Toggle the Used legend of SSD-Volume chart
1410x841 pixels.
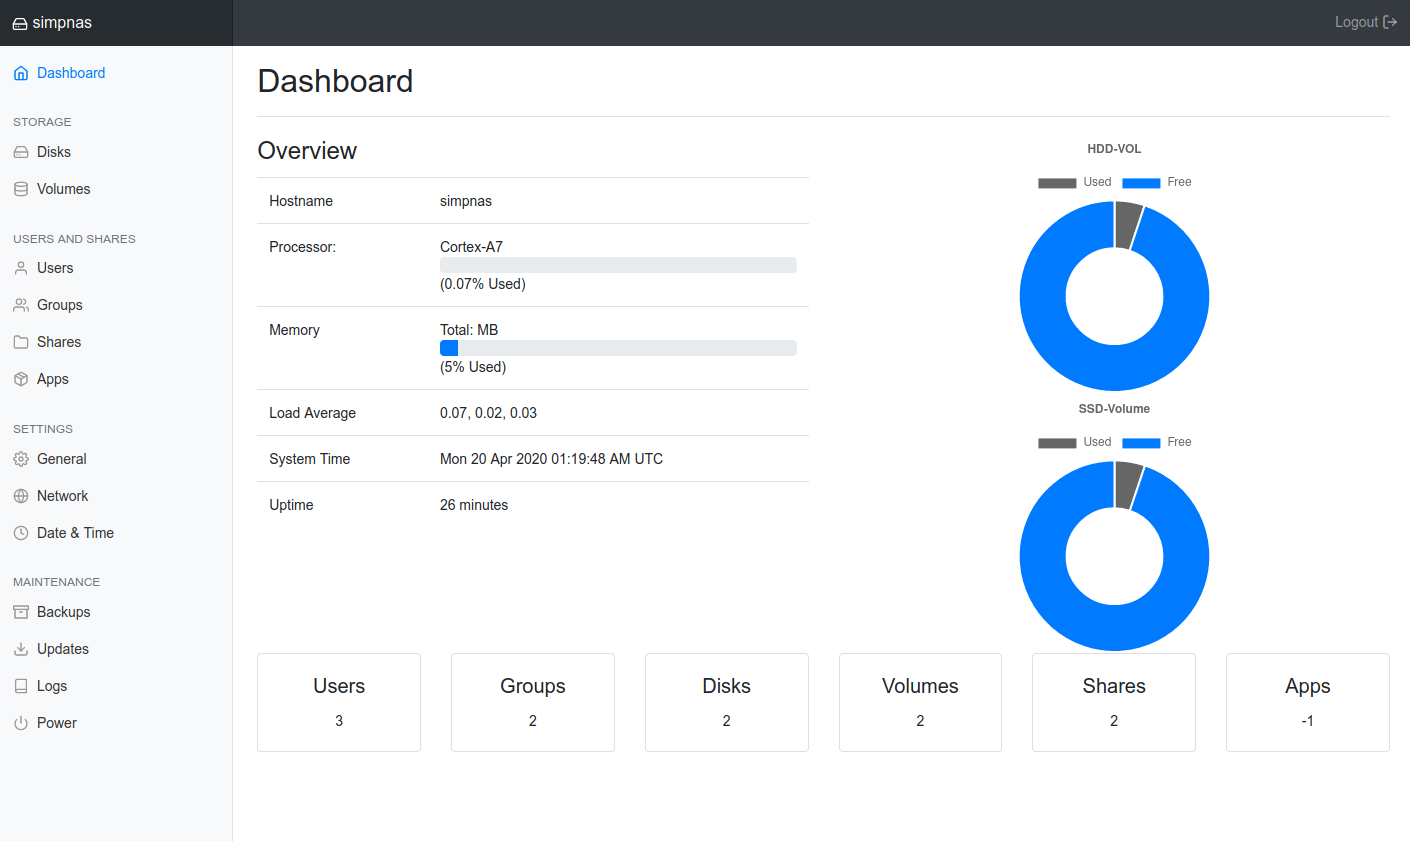(1075, 442)
